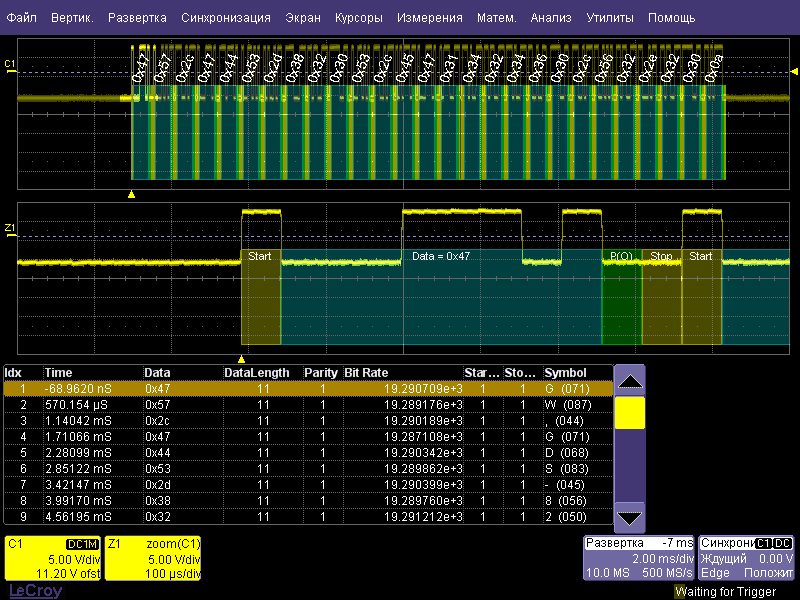Open the trigger descriptor box showing Edge
This screenshot has height=600, width=800.
[746, 558]
